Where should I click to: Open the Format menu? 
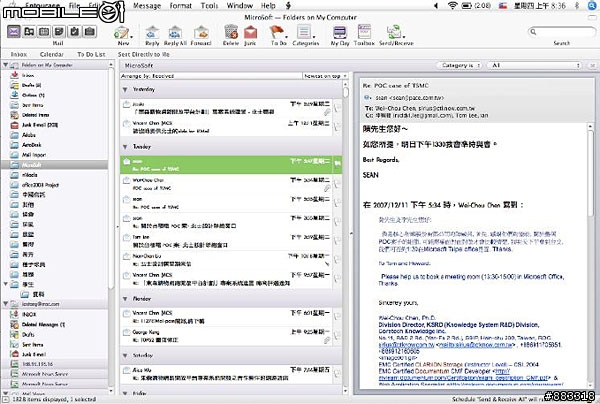181,6
